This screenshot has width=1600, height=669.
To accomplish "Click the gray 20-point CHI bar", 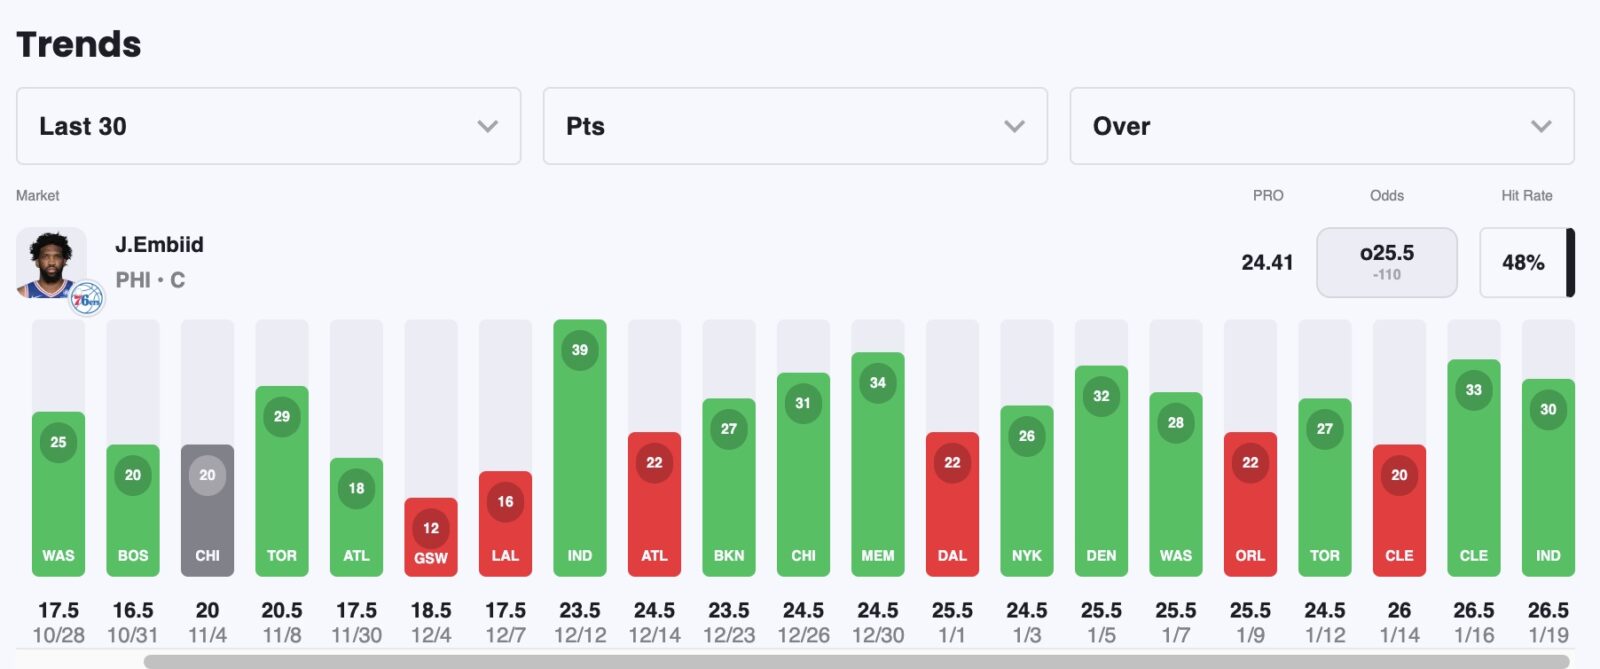I will click(x=207, y=510).
